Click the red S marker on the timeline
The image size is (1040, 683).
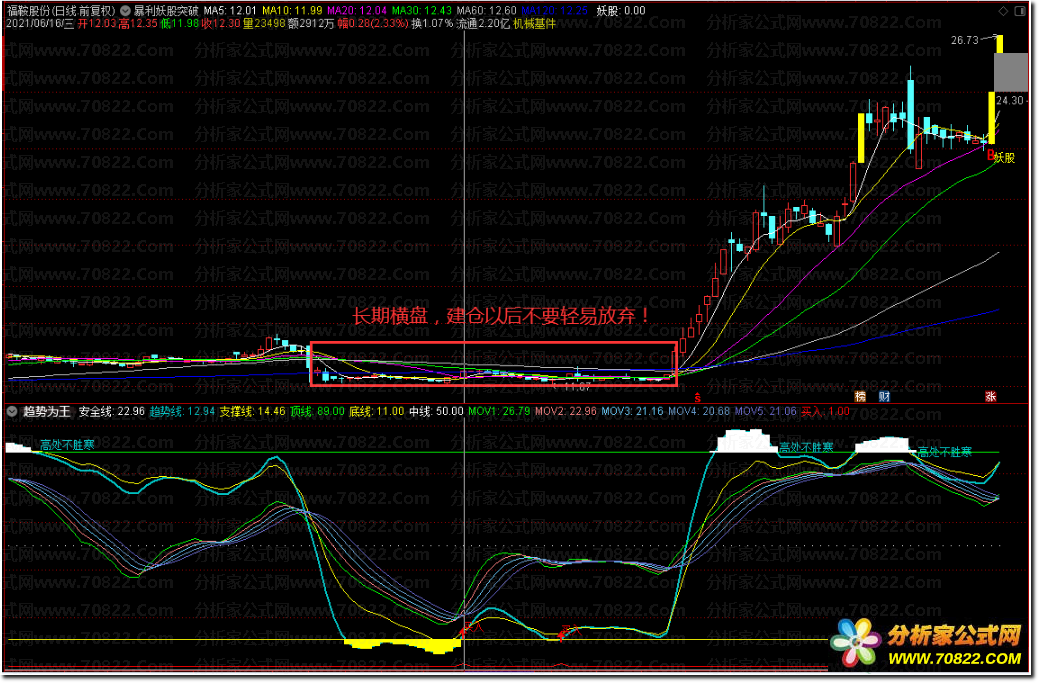coord(697,398)
